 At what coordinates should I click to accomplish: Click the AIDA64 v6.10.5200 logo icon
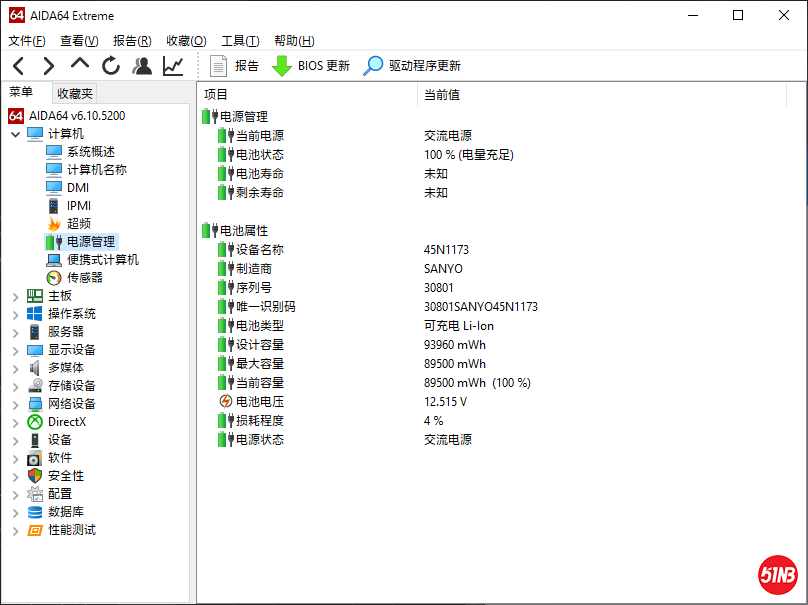pyautogui.click(x=14, y=115)
